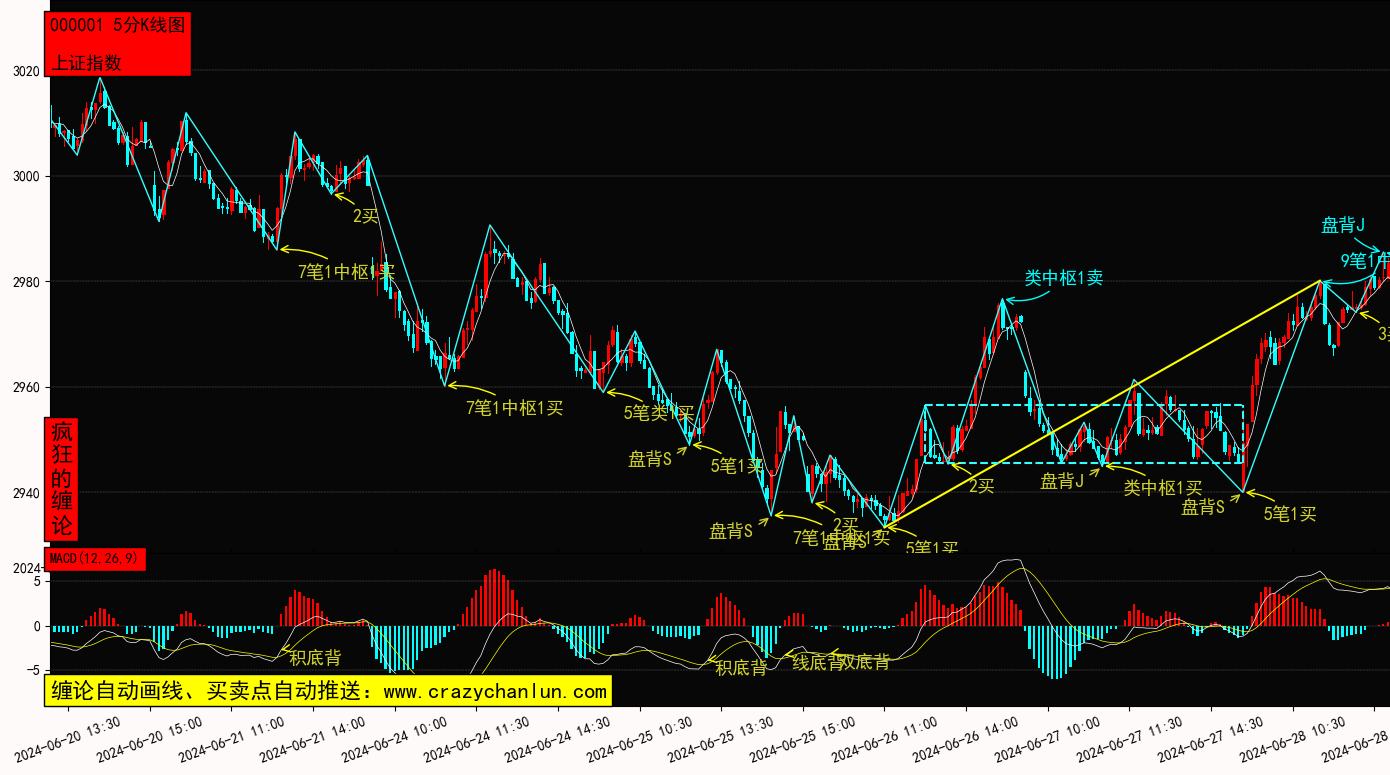Image resolution: width=1390 pixels, height=775 pixels.
Task: Click the 7笔1中枢1买 label below 2960 level
Action: point(514,407)
